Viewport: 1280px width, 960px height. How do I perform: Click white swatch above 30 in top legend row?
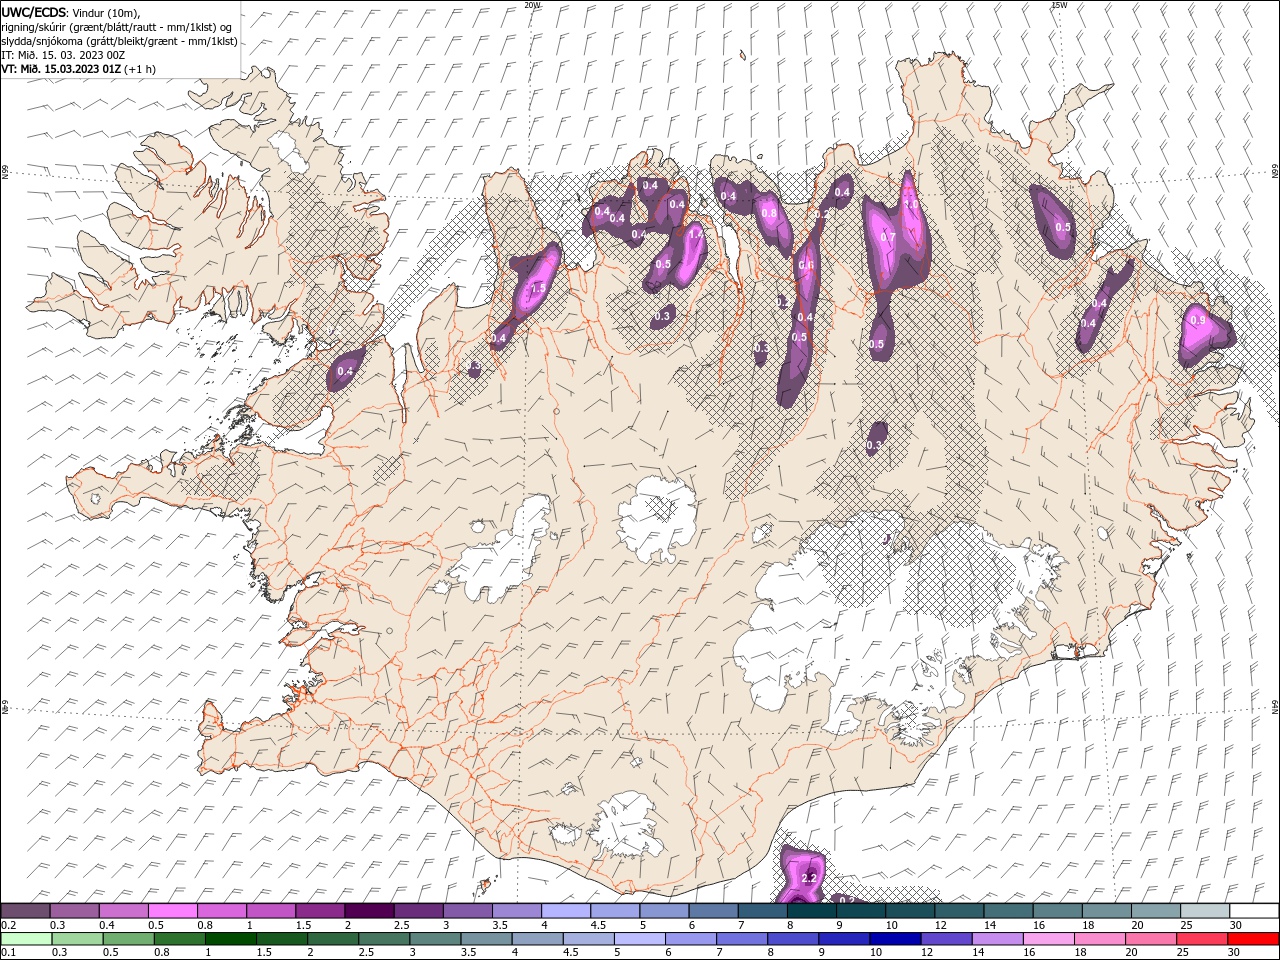(x=1254, y=911)
